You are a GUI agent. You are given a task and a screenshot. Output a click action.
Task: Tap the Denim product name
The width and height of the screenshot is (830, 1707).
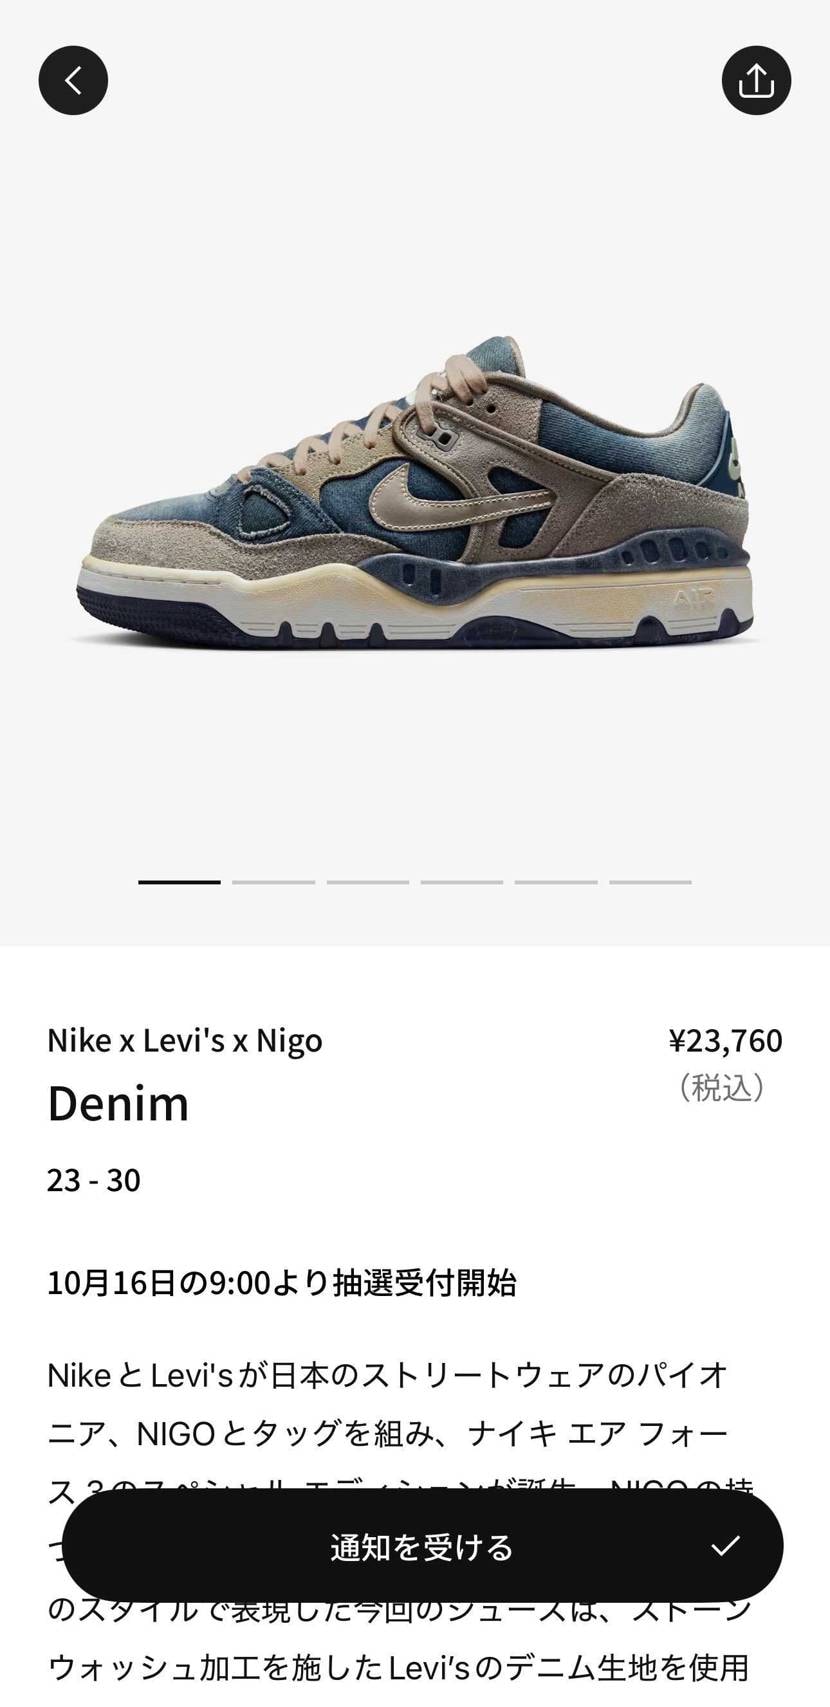click(118, 1104)
